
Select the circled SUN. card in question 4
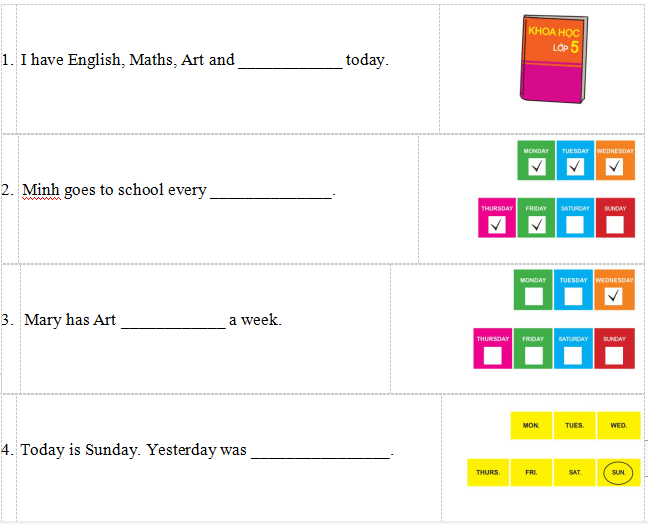(x=618, y=472)
